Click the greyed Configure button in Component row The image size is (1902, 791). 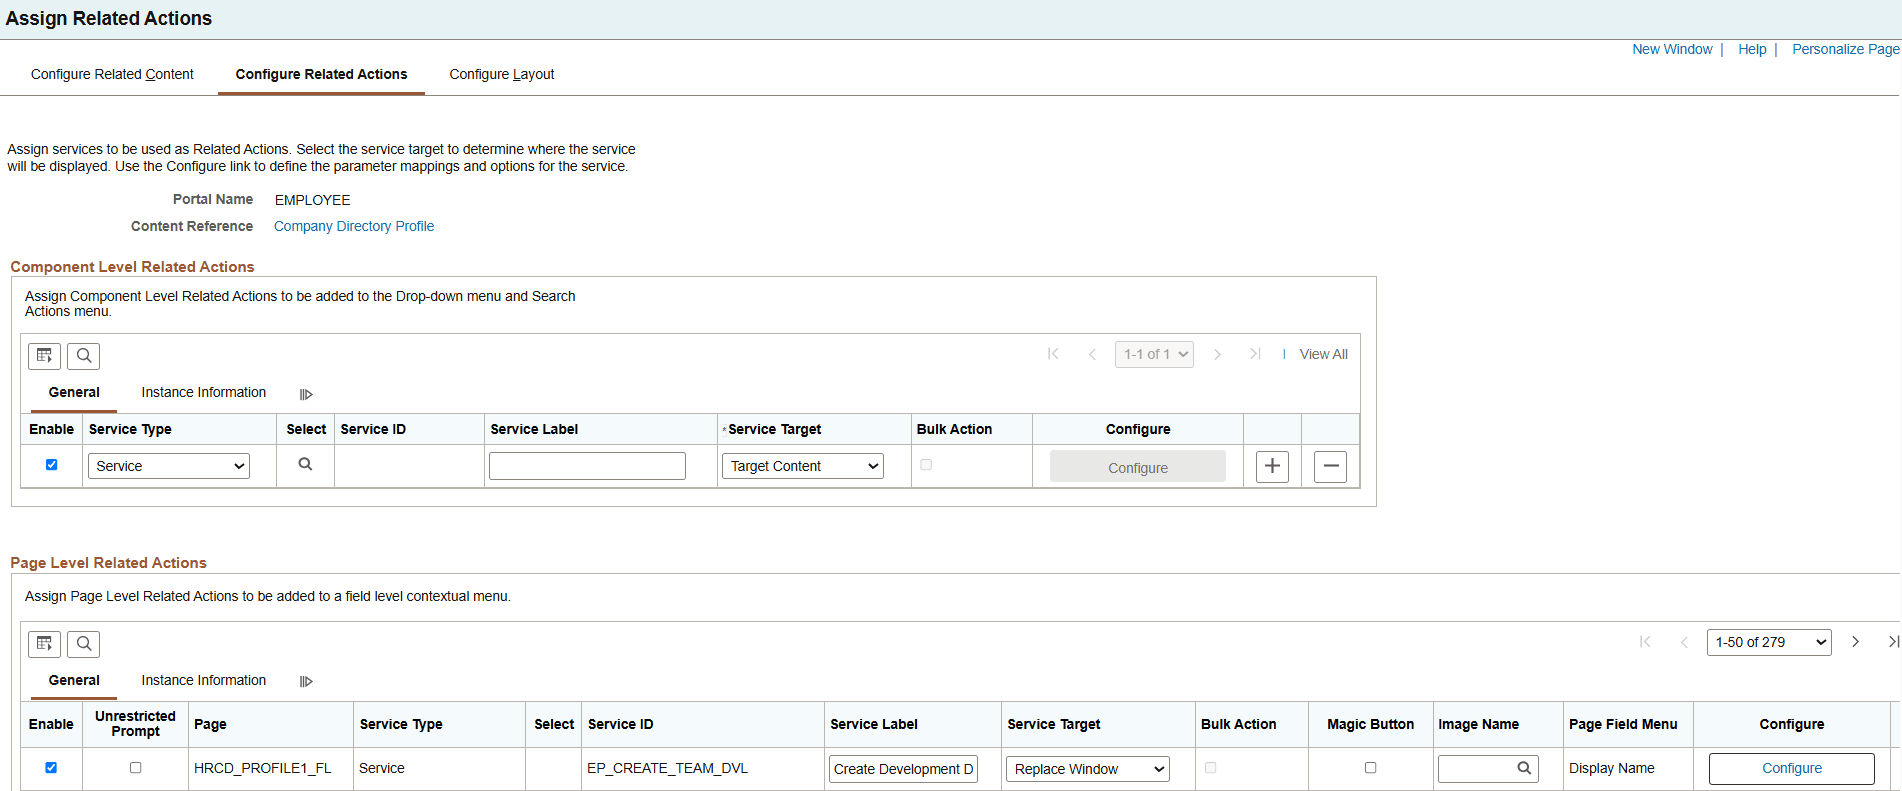click(1138, 467)
